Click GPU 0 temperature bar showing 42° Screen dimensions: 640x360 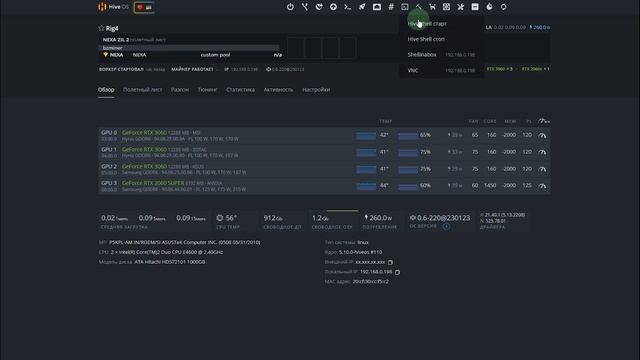point(366,136)
